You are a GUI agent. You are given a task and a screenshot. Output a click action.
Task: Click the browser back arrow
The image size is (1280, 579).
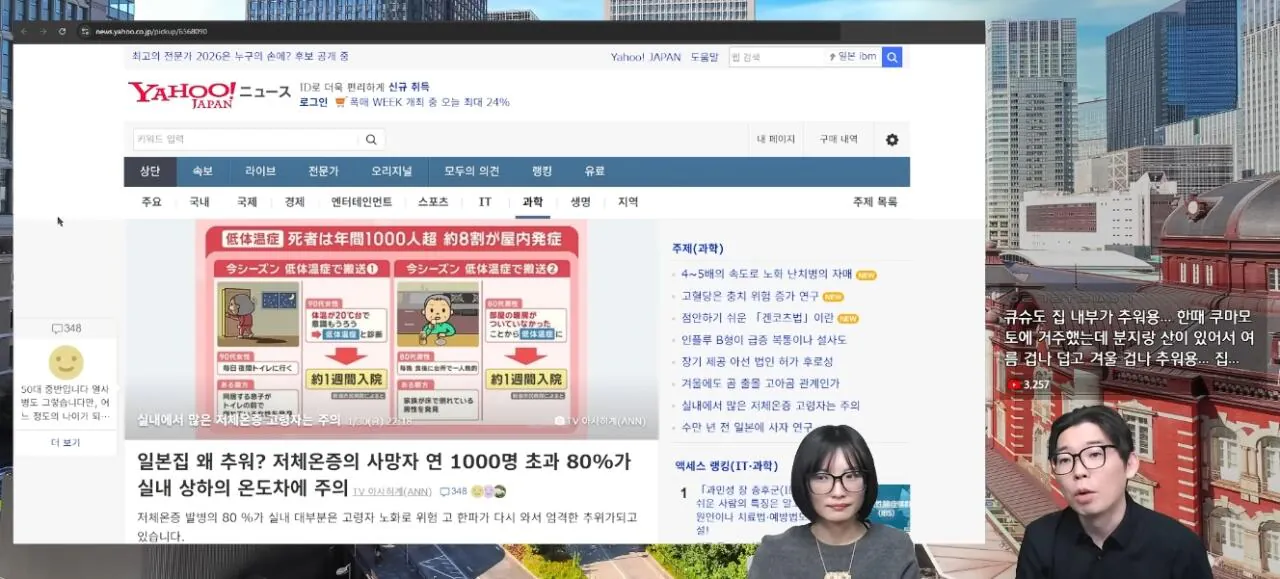(25, 32)
